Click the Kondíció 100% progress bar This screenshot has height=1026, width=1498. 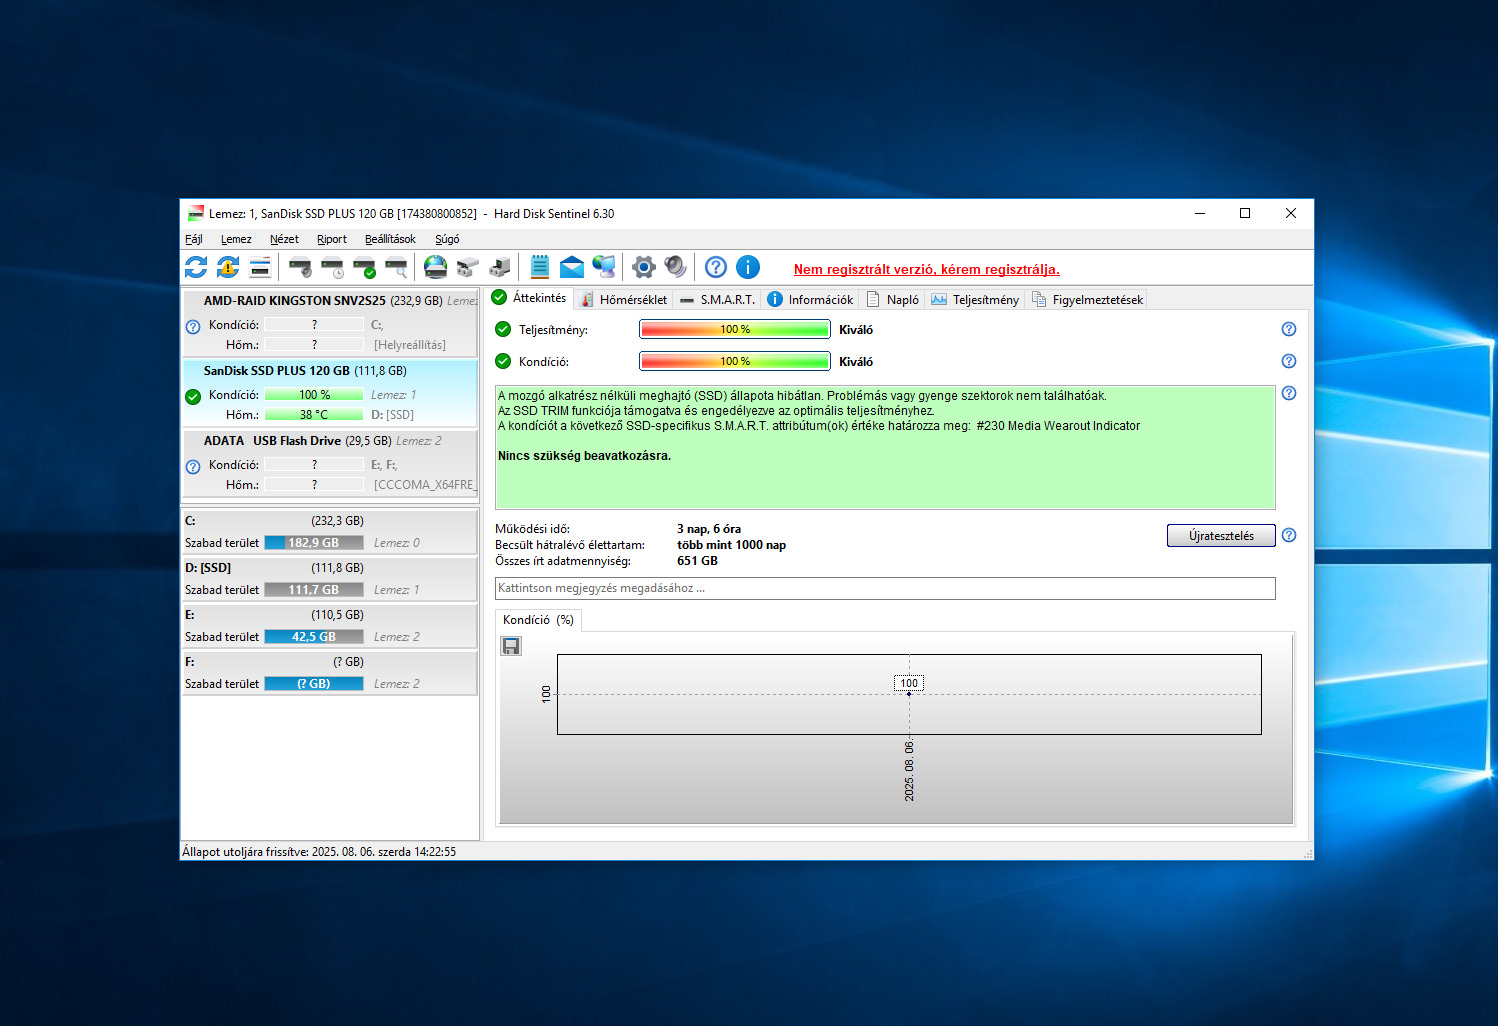click(735, 361)
